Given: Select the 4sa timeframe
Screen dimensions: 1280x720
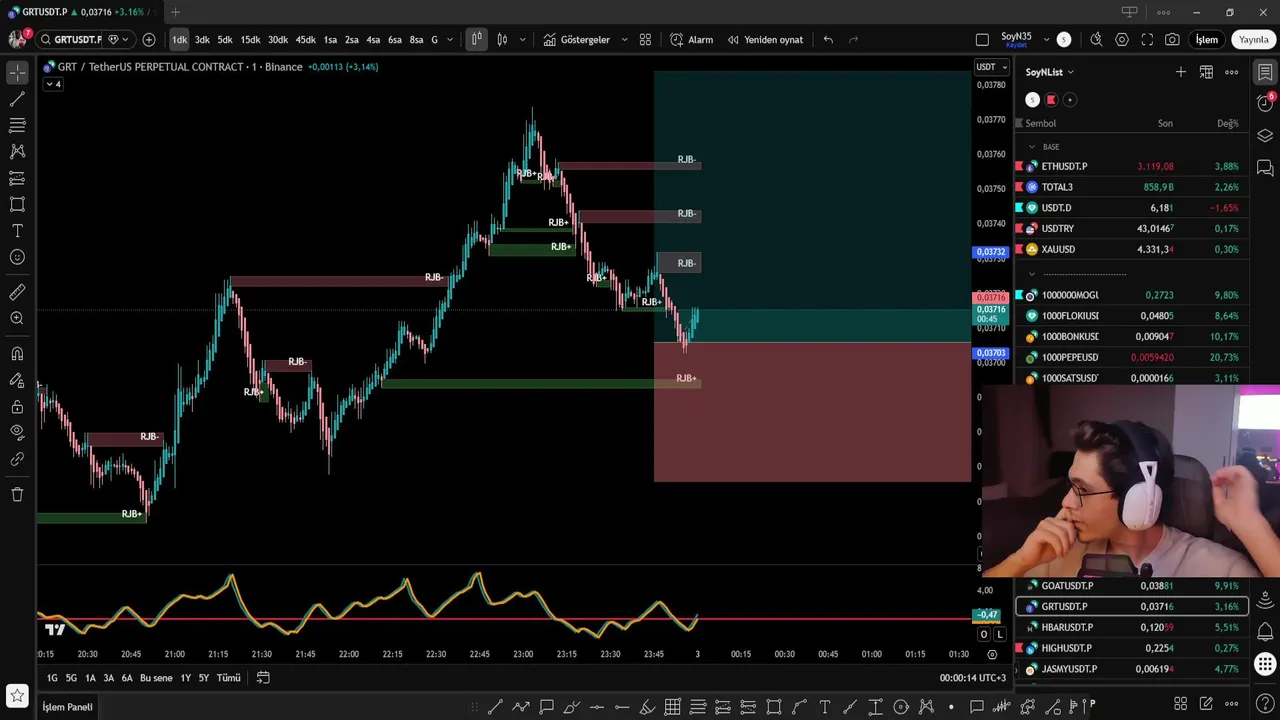Looking at the screenshot, I should click(x=373, y=40).
